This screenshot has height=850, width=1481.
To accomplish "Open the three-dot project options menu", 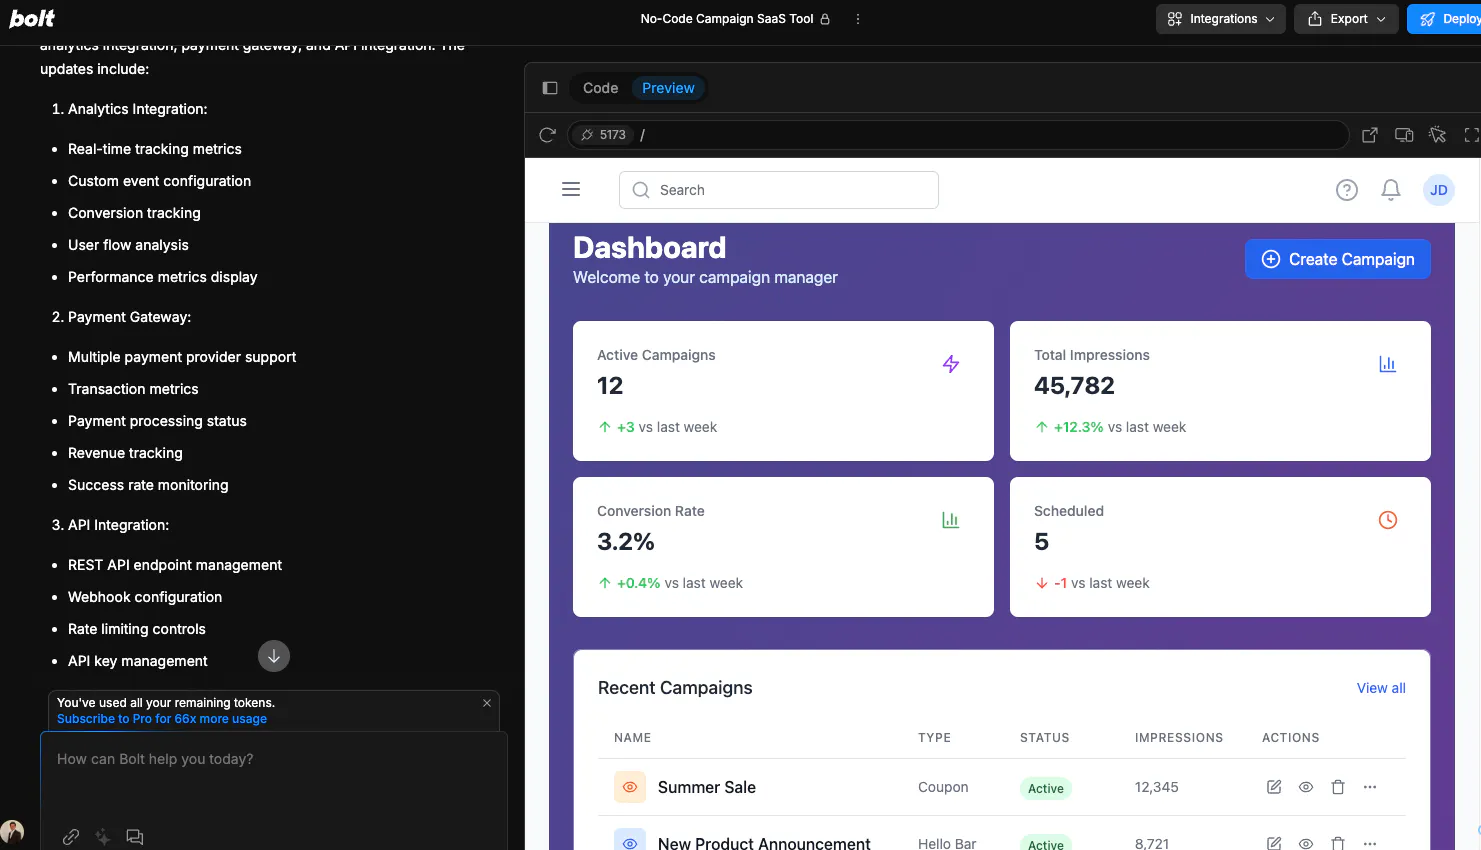I will pos(857,19).
